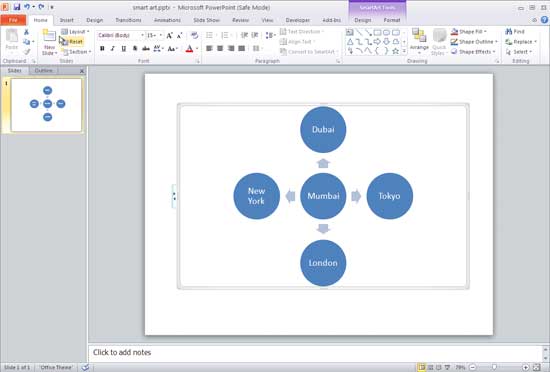Select the down arrow shape
The height and width of the screenshot is (372, 550).
click(x=386, y=42)
